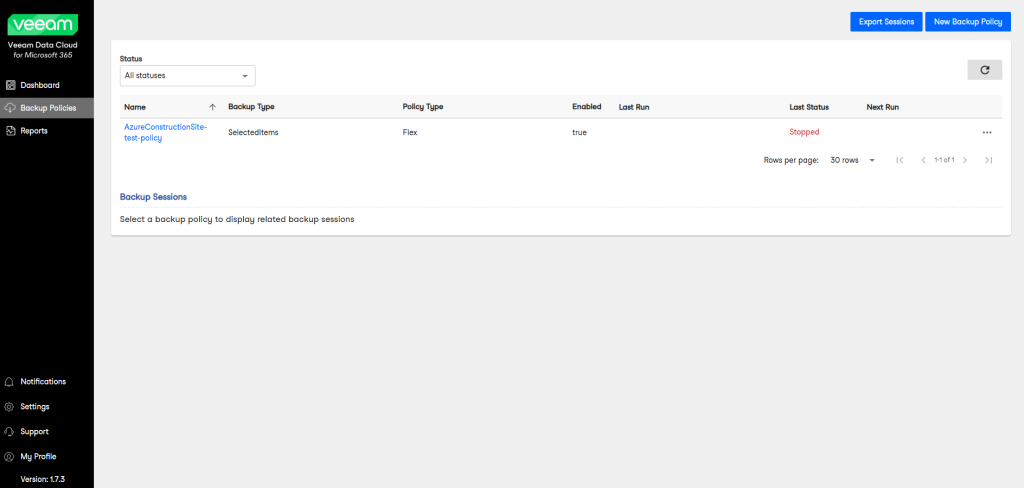
Task: Click the Enabled column header
Action: tap(586, 106)
